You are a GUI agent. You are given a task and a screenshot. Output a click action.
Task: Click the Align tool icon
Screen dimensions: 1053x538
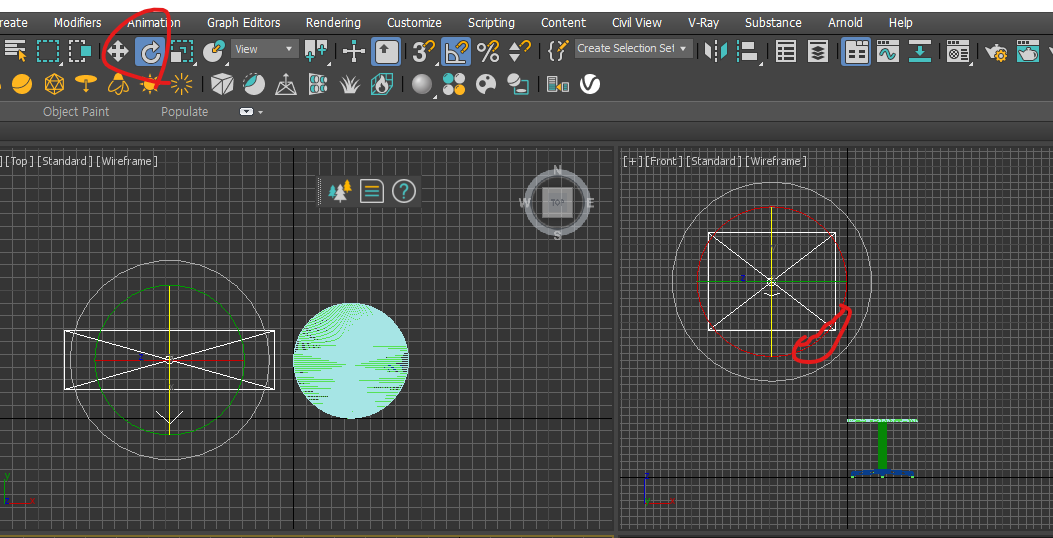click(748, 51)
